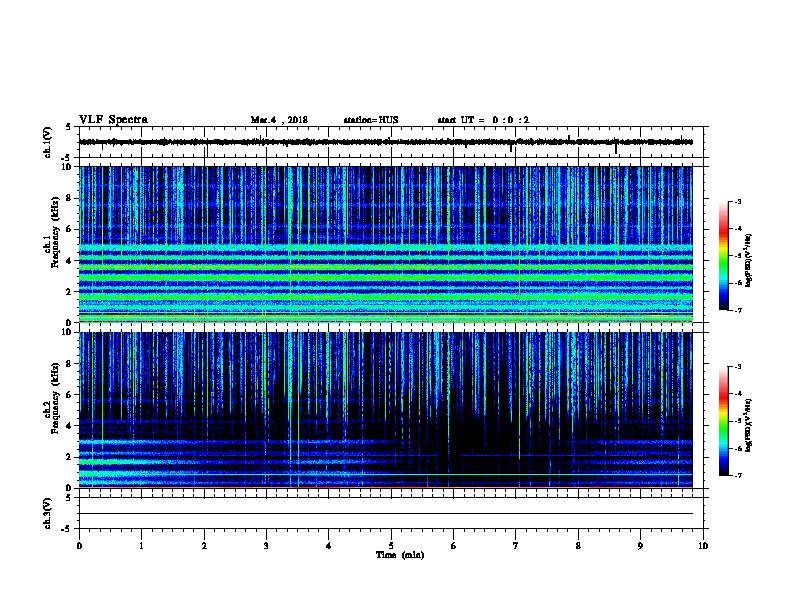Click the "10" tick on the time axis
The height and width of the screenshot is (612, 792).
703,546
